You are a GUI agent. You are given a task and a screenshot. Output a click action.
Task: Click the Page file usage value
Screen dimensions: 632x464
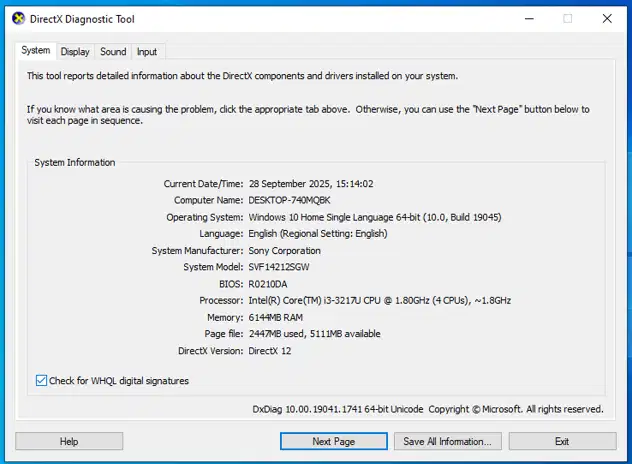[314, 334]
